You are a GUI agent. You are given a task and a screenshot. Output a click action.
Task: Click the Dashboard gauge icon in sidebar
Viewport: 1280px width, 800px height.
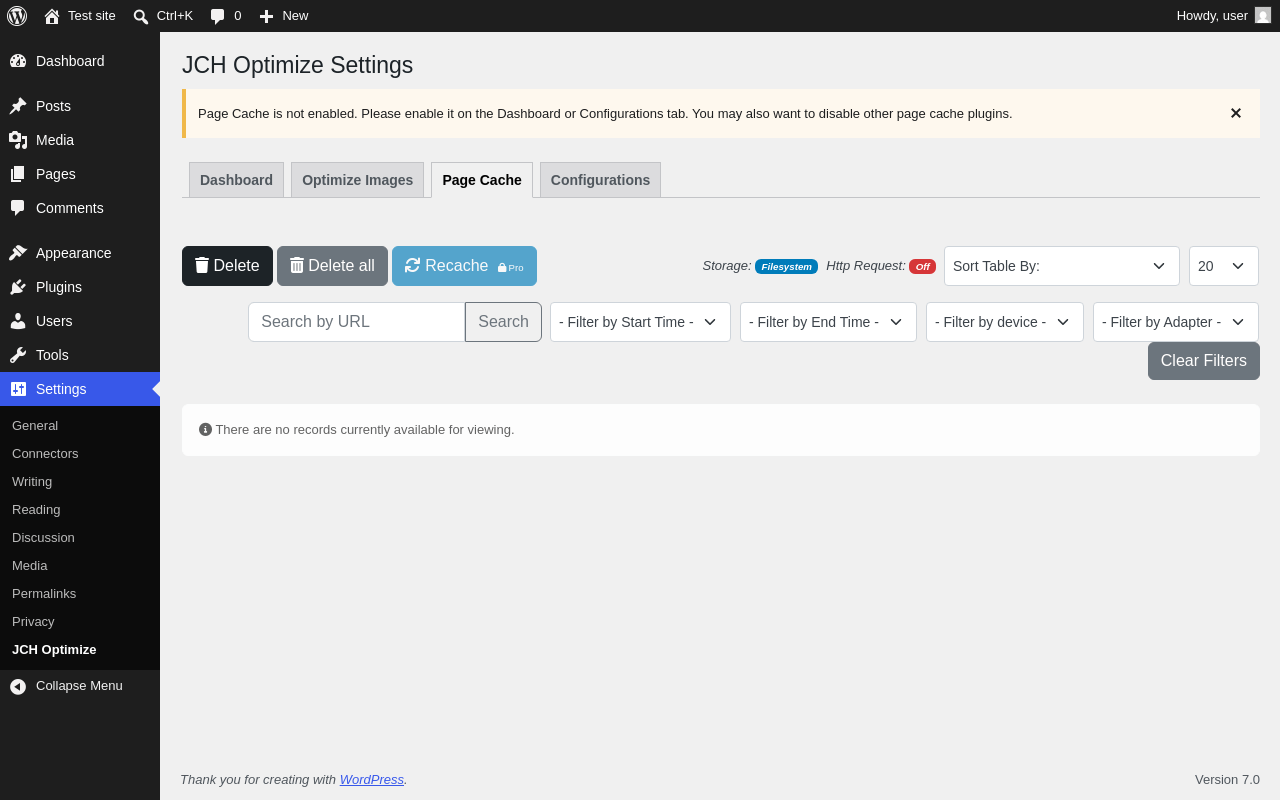click(18, 61)
